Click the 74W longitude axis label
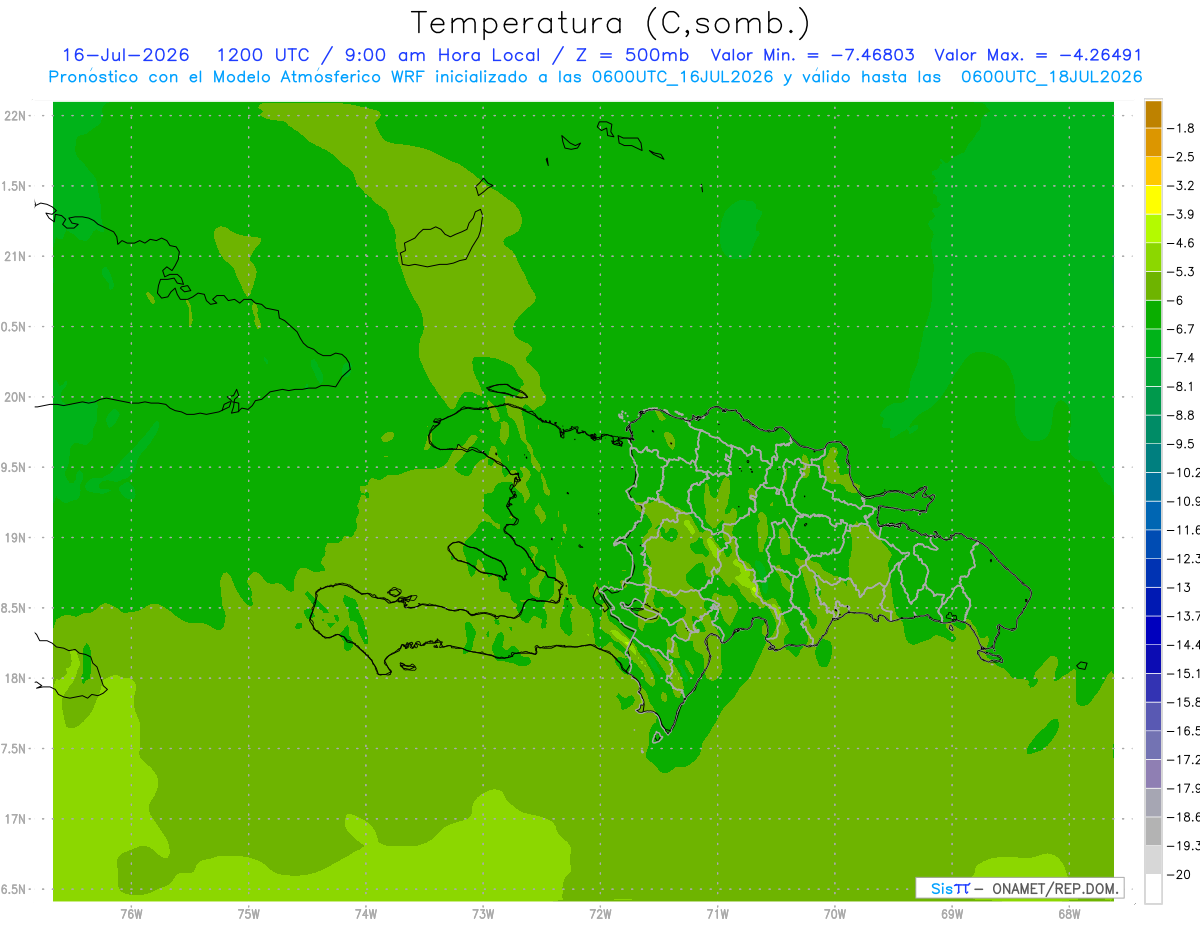The height and width of the screenshot is (927, 1200). (x=366, y=913)
